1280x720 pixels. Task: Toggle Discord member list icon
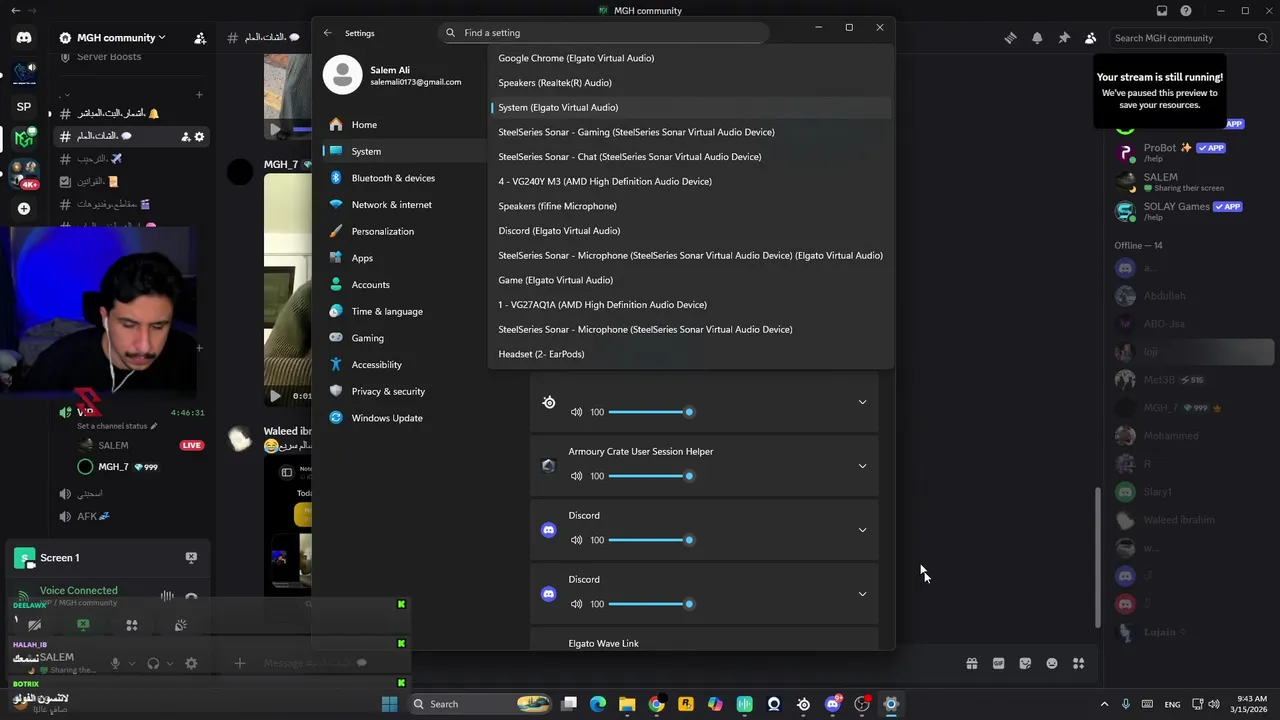(x=1091, y=38)
